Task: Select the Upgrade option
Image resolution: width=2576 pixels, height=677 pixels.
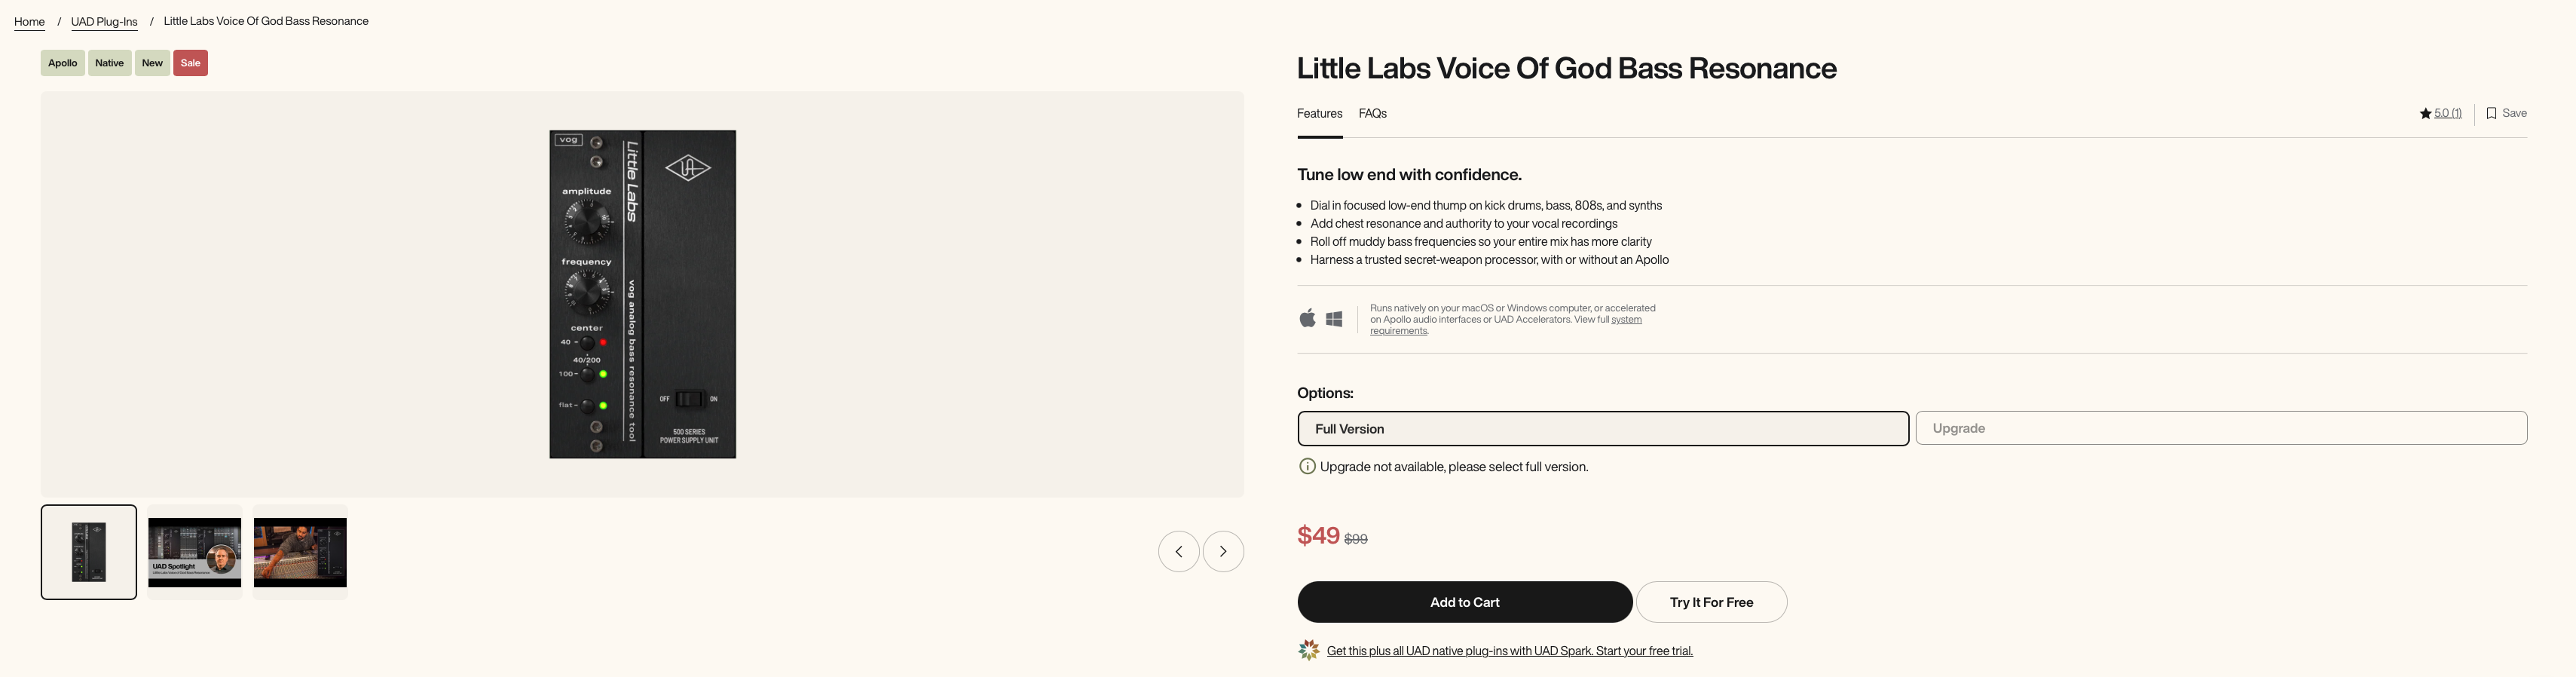Action: point(2221,428)
